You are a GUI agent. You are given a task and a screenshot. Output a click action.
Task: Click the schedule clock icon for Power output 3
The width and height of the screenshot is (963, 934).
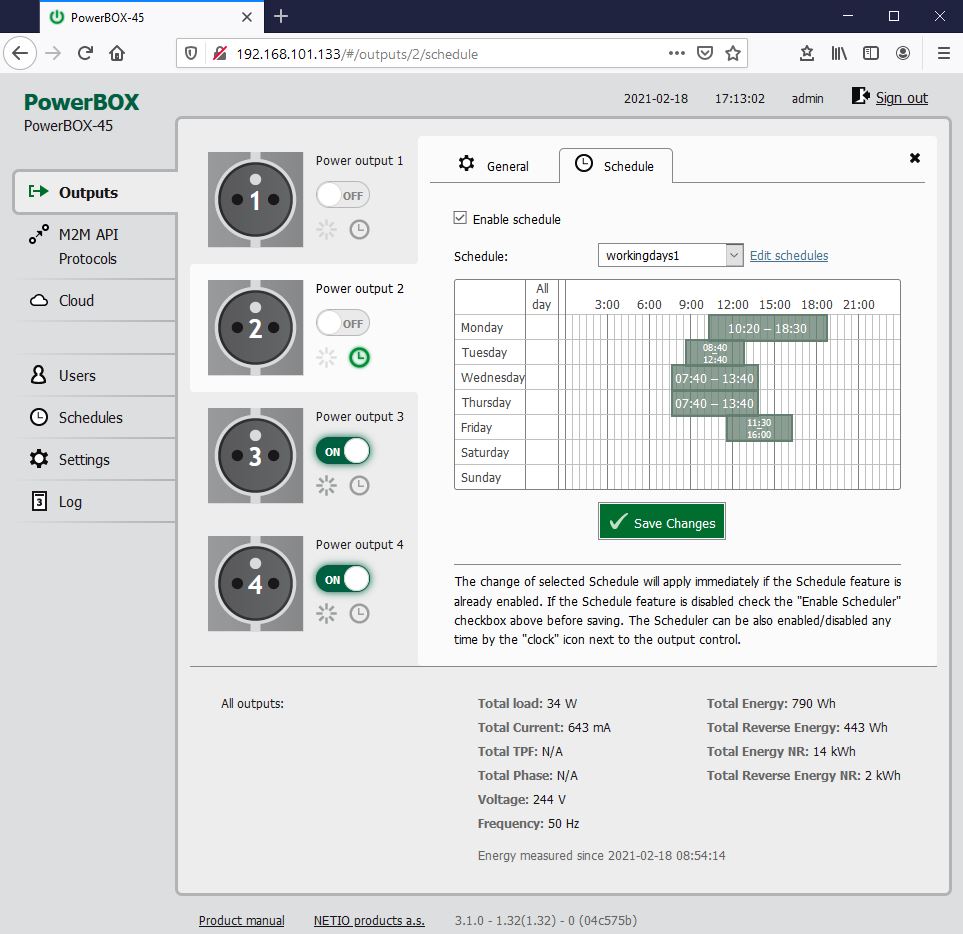point(359,486)
